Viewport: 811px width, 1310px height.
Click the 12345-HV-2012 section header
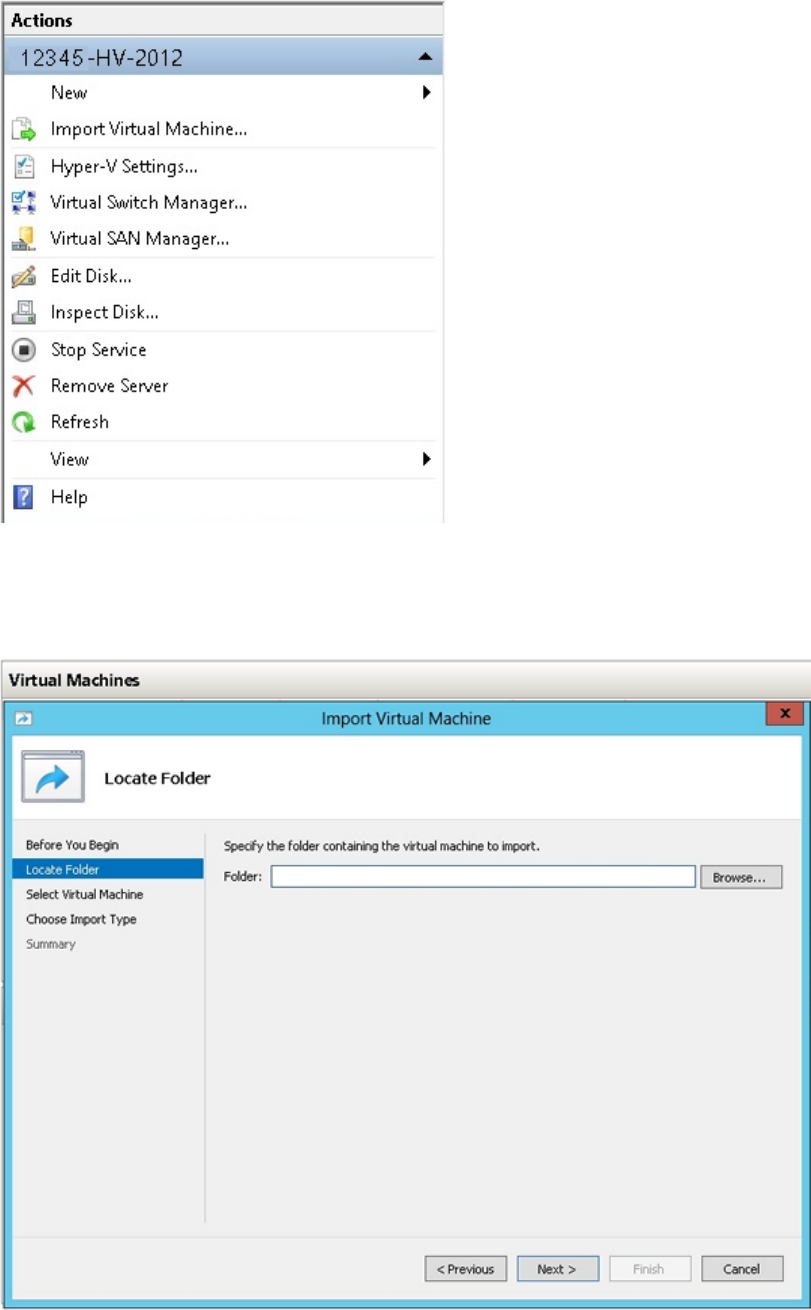pyautogui.click(x=223, y=57)
